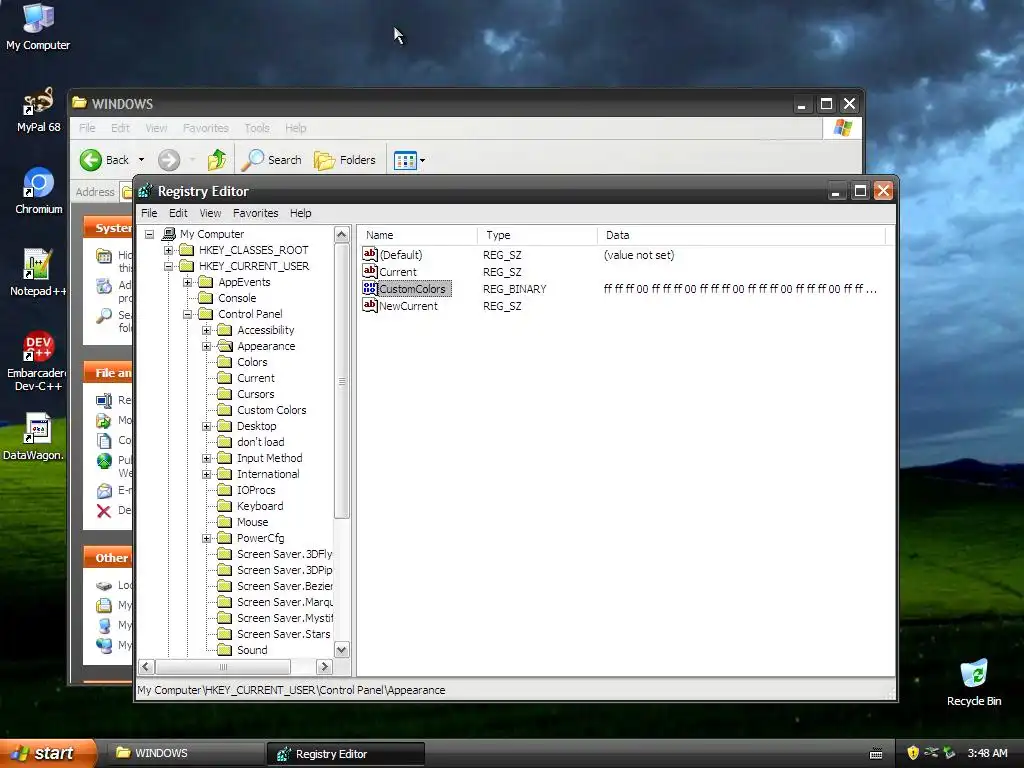
Task: Open the DataWagon desktop shortcut
Action: 36,436
